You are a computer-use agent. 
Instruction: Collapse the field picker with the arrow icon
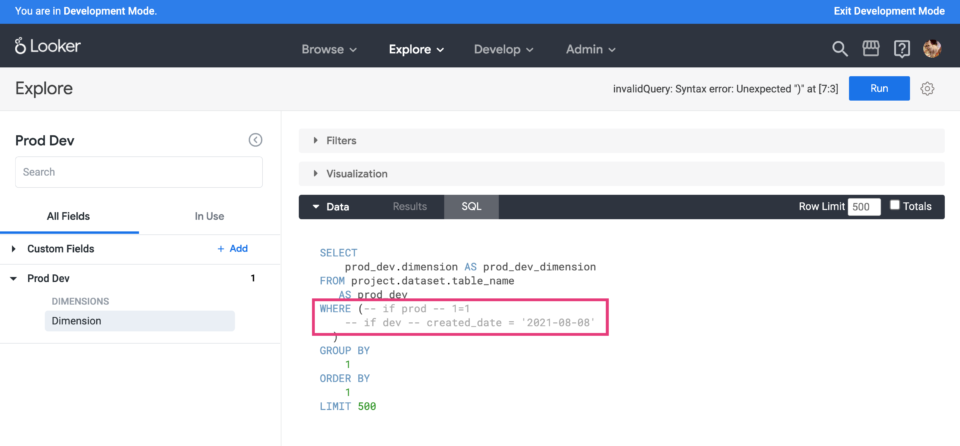pyautogui.click(x=255, y=140)
